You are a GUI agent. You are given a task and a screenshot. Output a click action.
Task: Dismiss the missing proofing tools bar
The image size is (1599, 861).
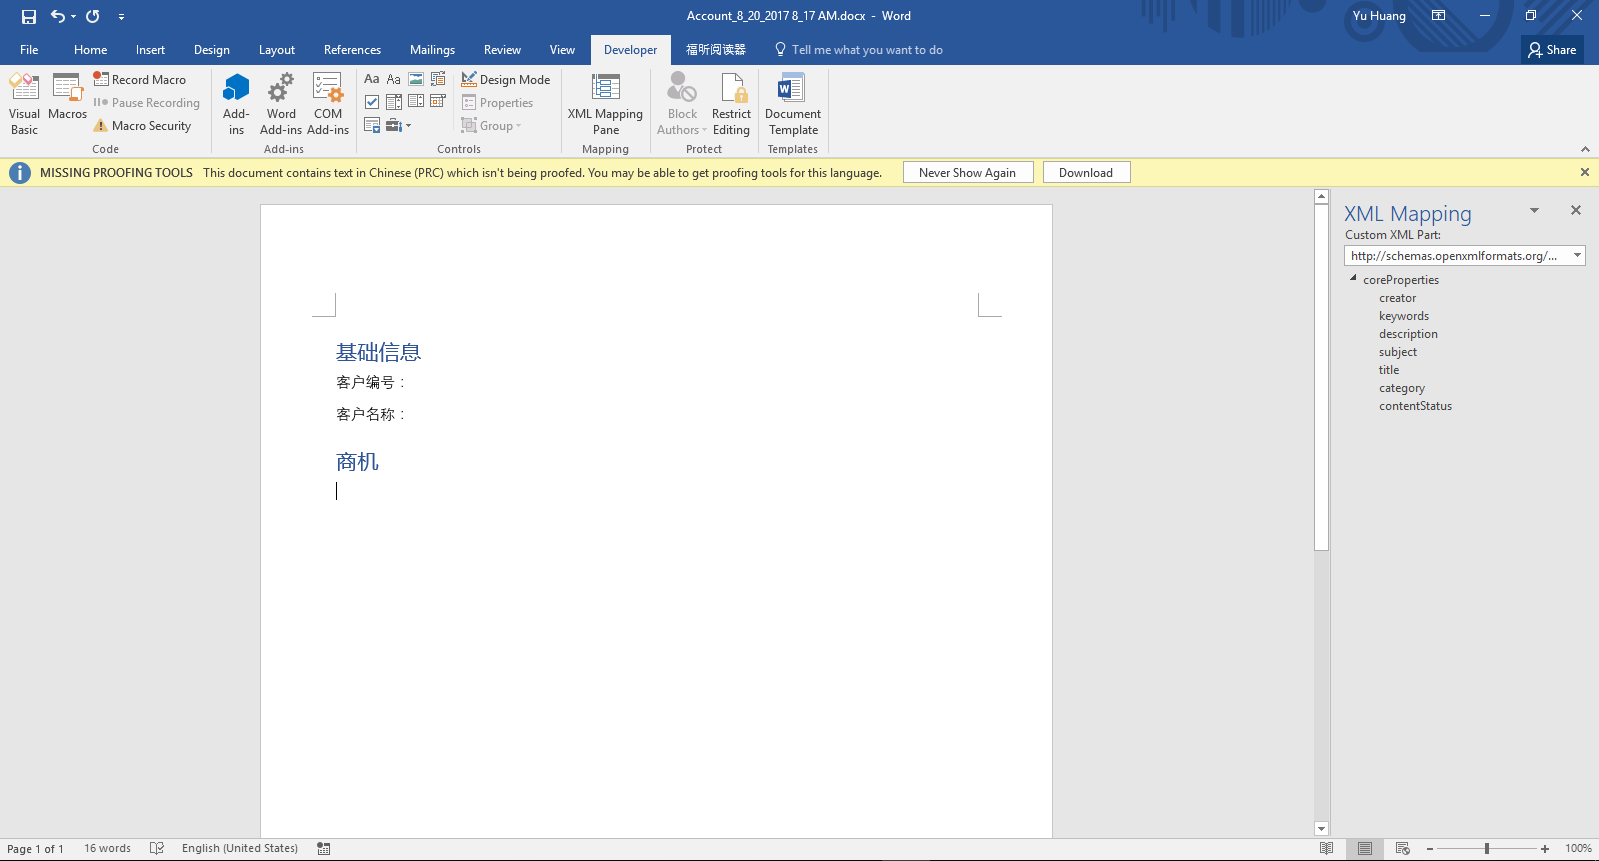pyautogui.click(x=1584, y=172)
